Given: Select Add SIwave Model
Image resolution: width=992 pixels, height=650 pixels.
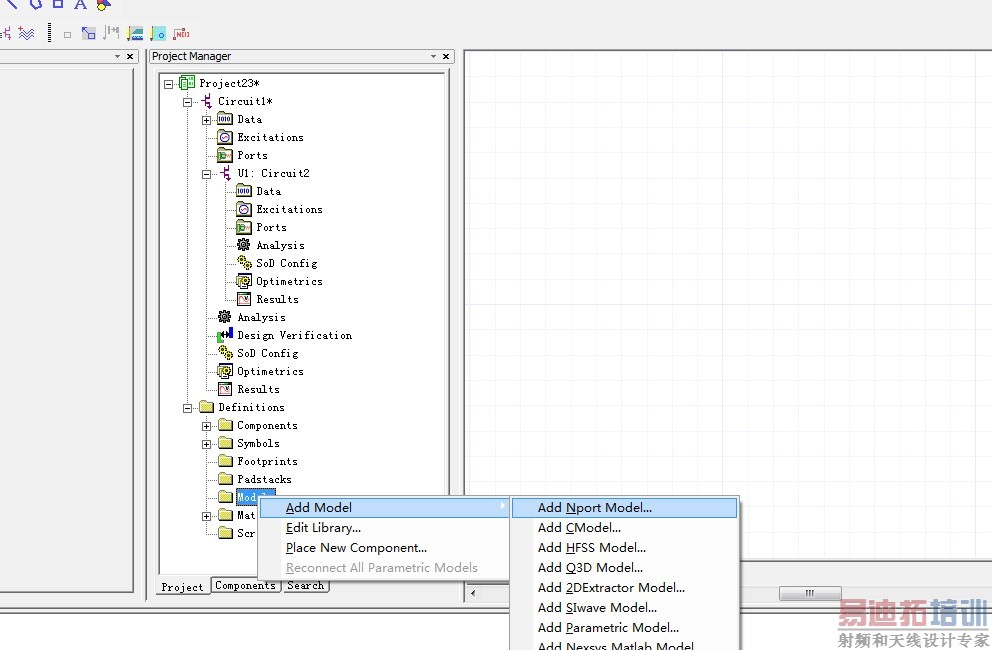Looking at the screenshot, I should 624,608.
